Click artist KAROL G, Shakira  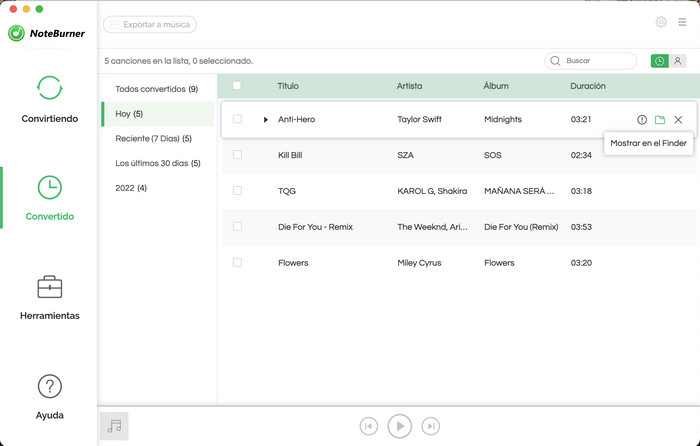pyautogui.click(x=432, y=191)
